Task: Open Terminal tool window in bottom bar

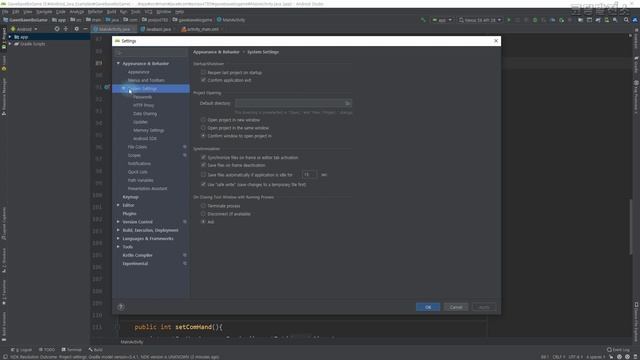Action: click(72, 350)
